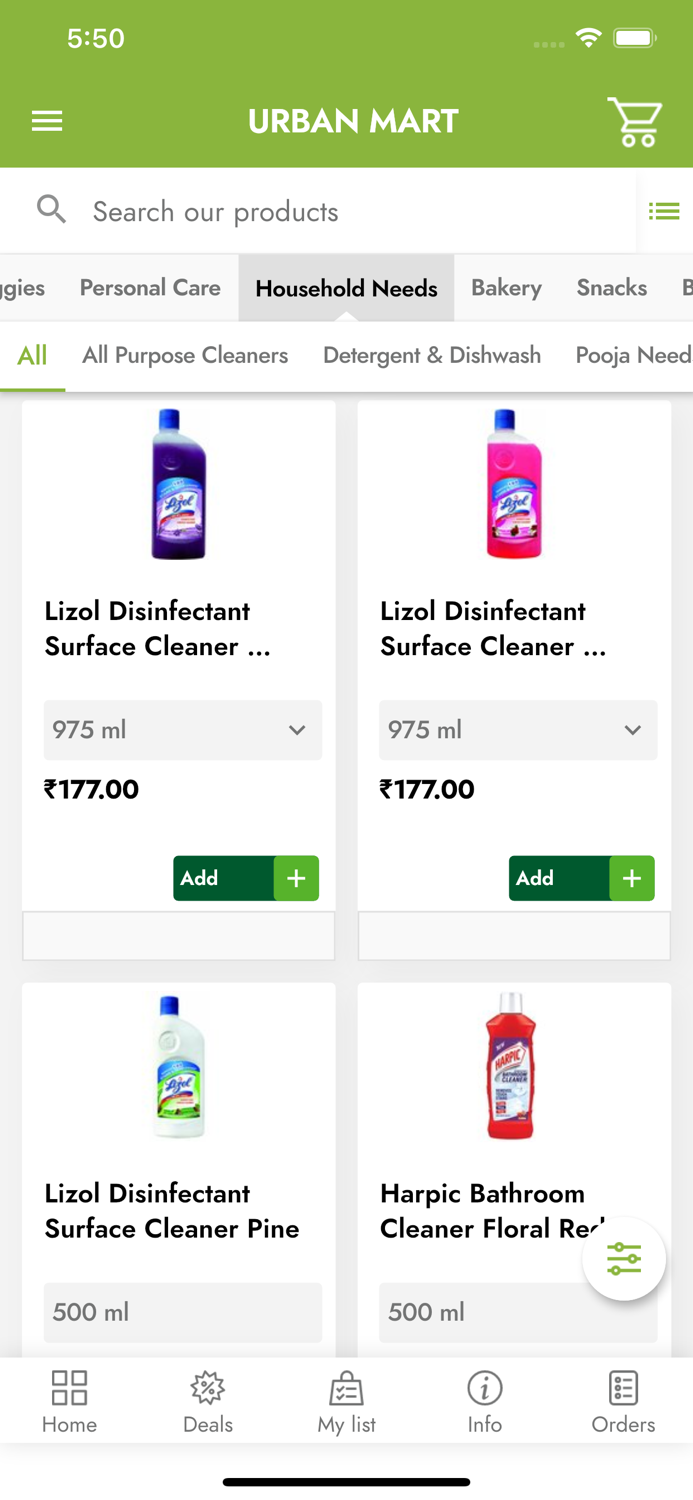Screen dimensions: 693x1500
Task: Open the Info page
Action: coord(485,1402)
